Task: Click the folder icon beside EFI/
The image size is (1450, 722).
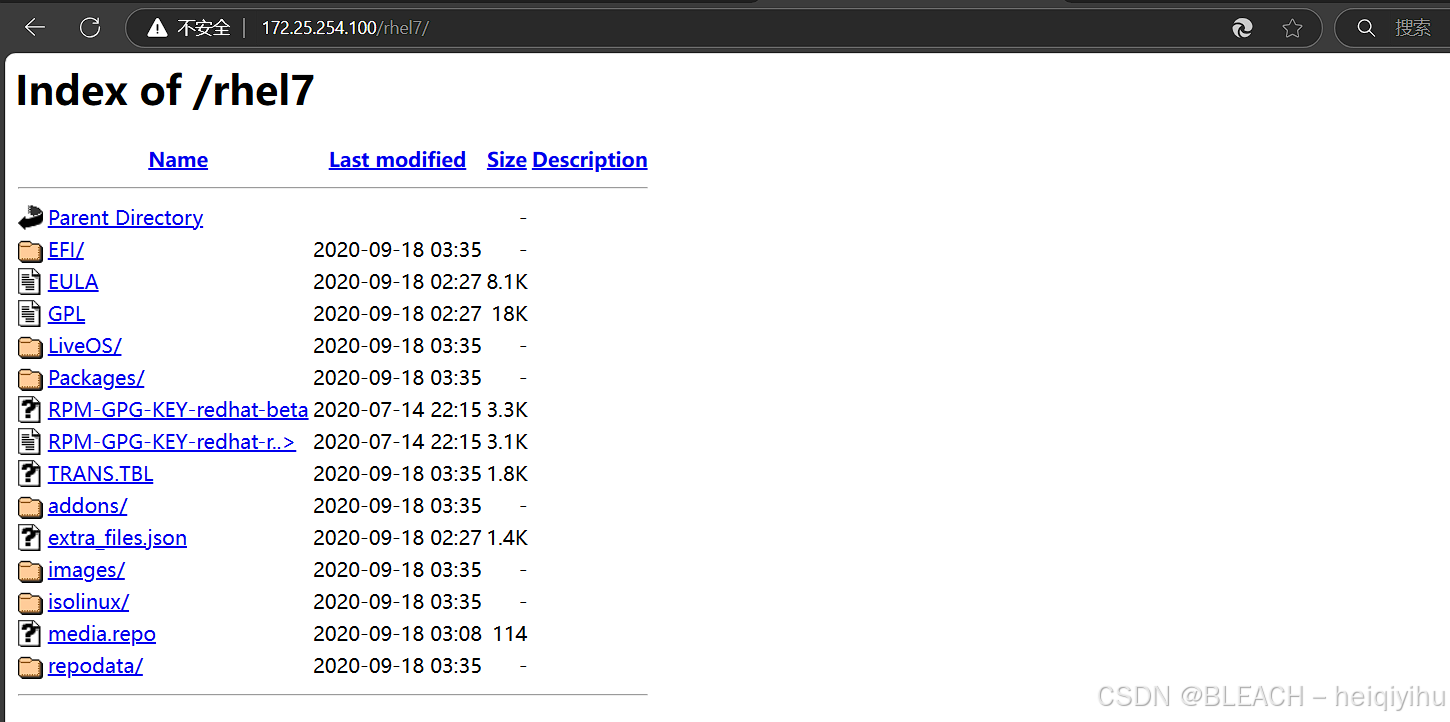Action: (x=31, y=250)
